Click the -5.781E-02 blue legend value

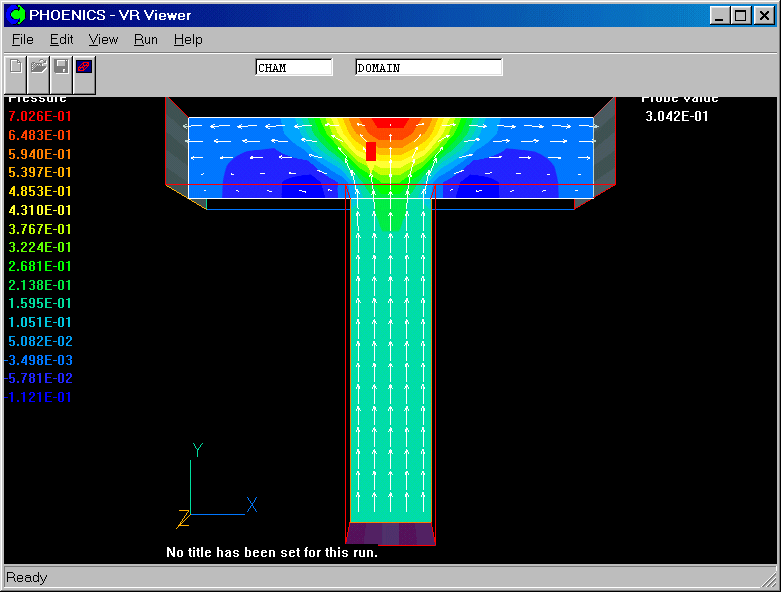40,379
